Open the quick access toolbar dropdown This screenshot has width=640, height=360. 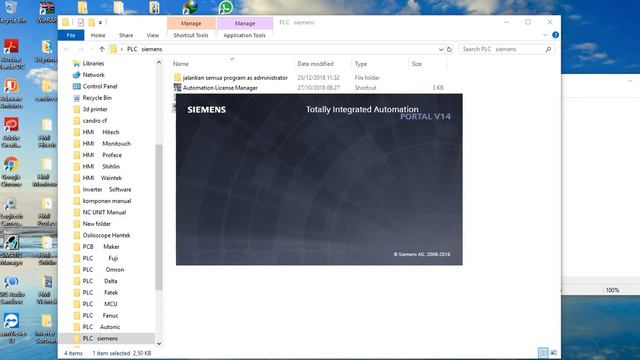click(100, 22)
